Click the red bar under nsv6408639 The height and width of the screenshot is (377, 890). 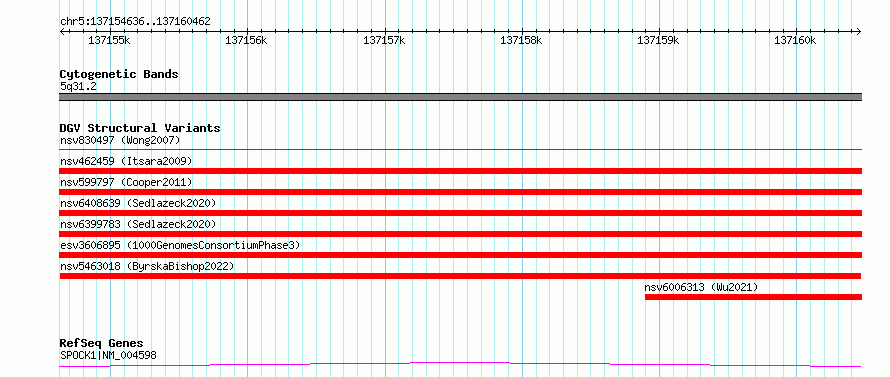pos(460,213)
